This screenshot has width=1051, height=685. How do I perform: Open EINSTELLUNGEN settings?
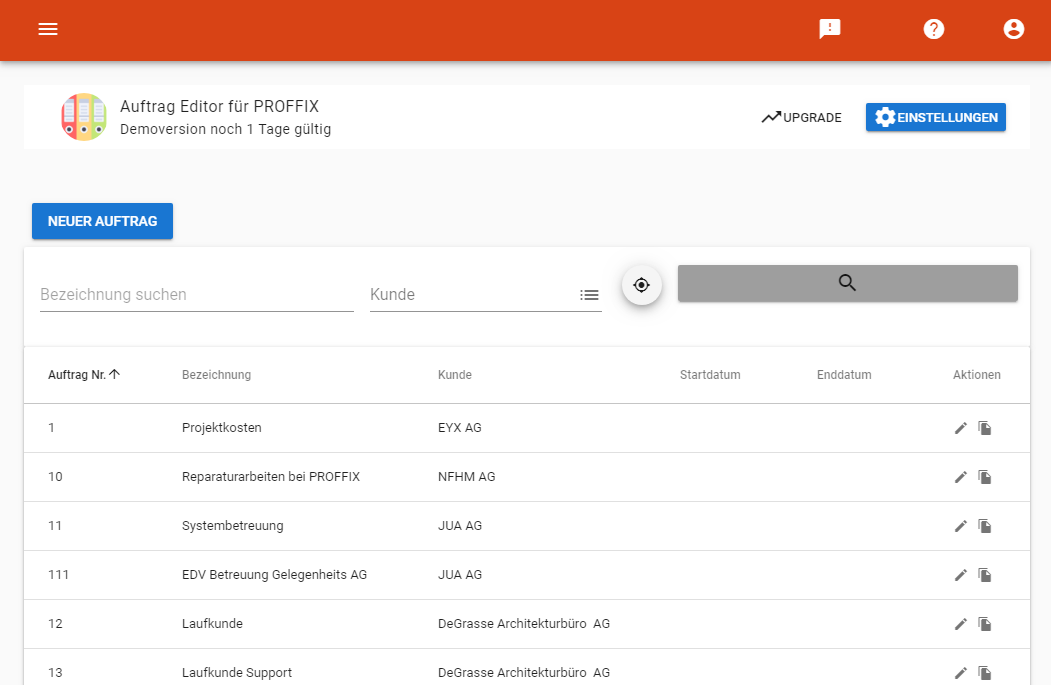[x=935, y=116]
